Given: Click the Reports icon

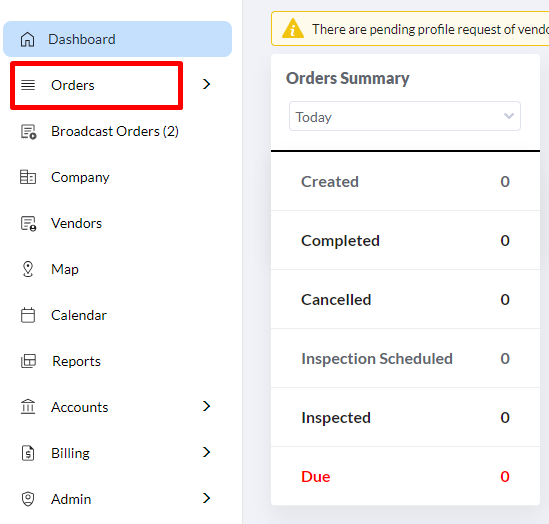Looking at the screenshot, I should tap(28, 361).
